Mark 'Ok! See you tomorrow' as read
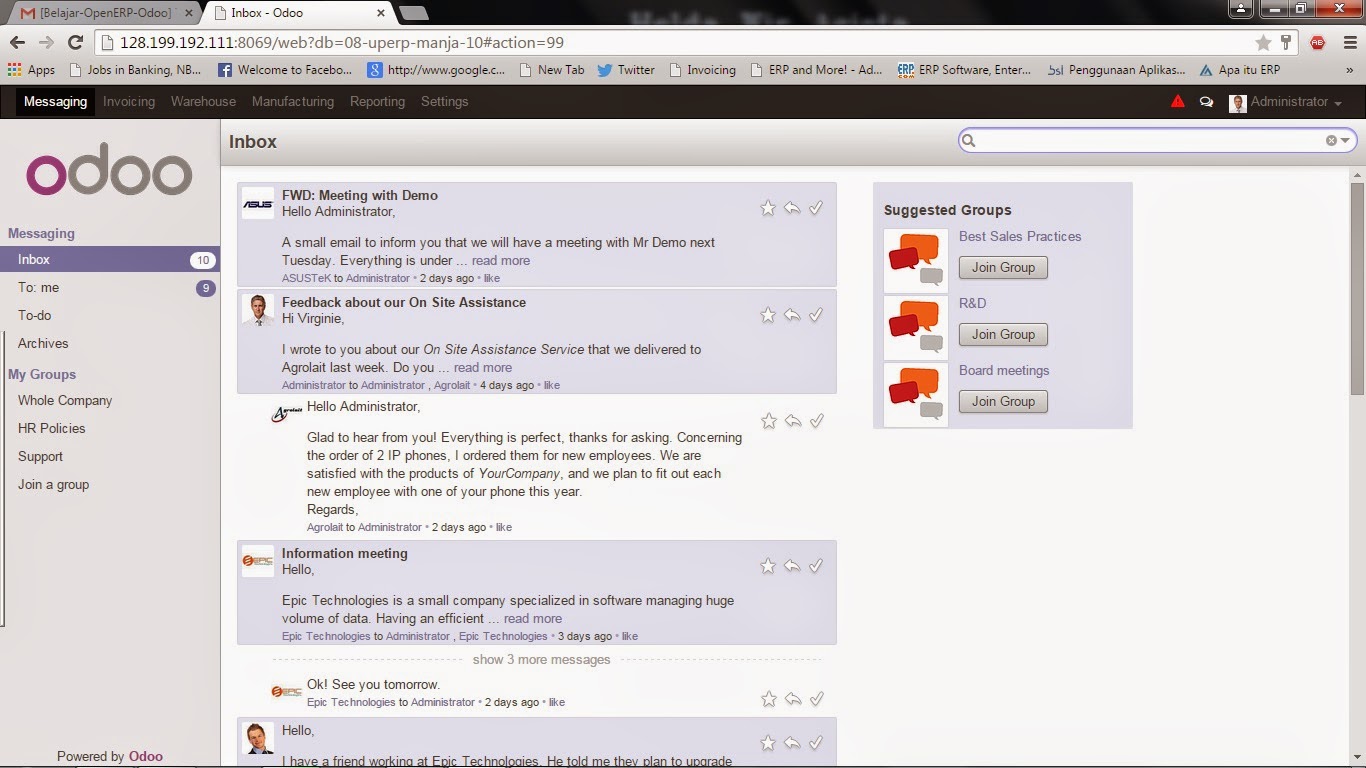The height and width of the screenshot is (768, 1366). point(817,699)
